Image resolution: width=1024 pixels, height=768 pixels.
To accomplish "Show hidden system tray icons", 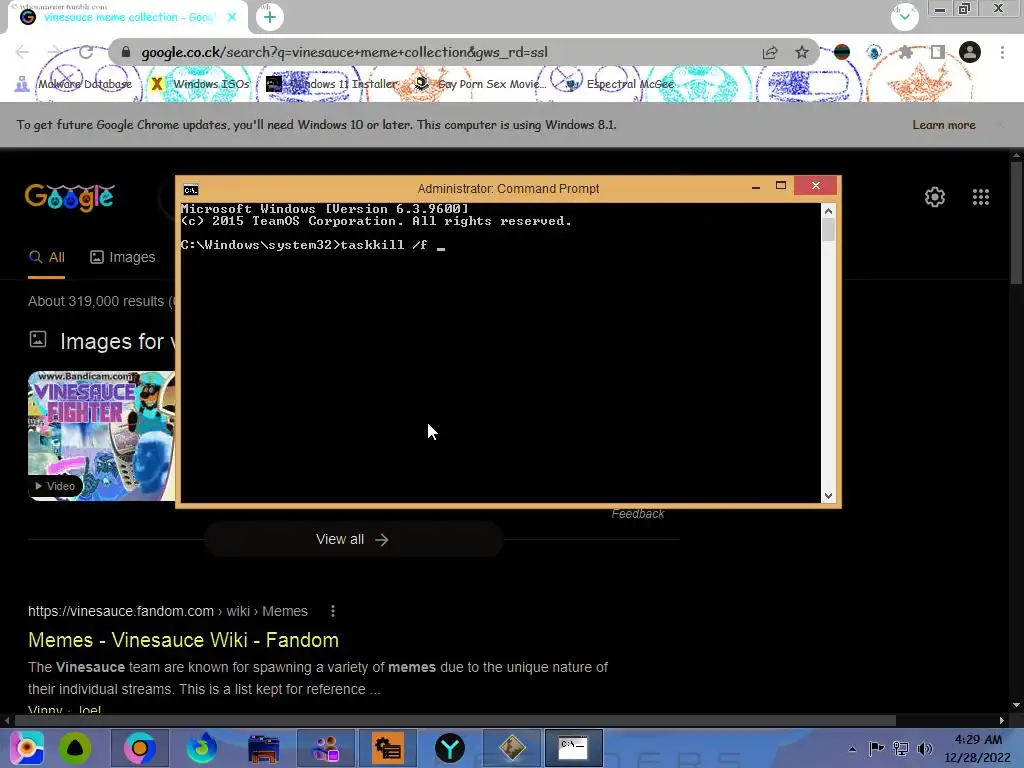I will [852, 749].
